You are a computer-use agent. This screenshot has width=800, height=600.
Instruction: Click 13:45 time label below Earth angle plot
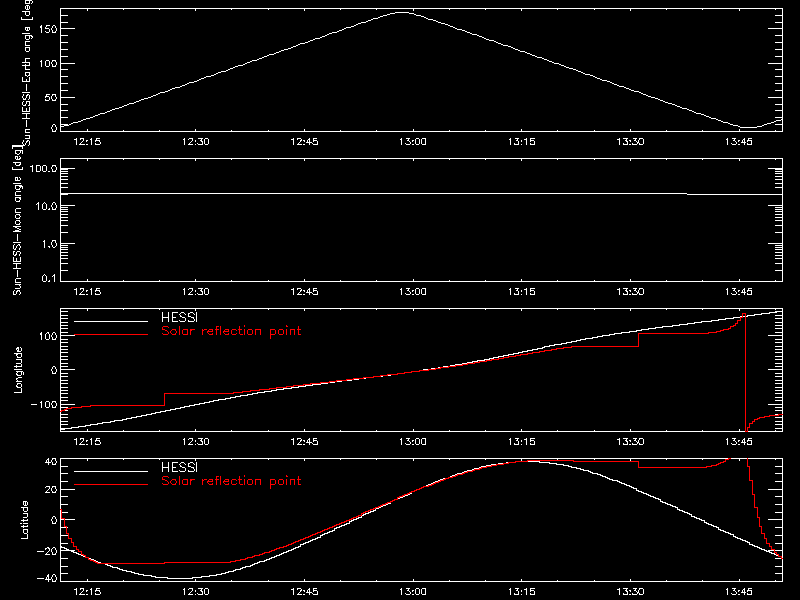point(739,142)
